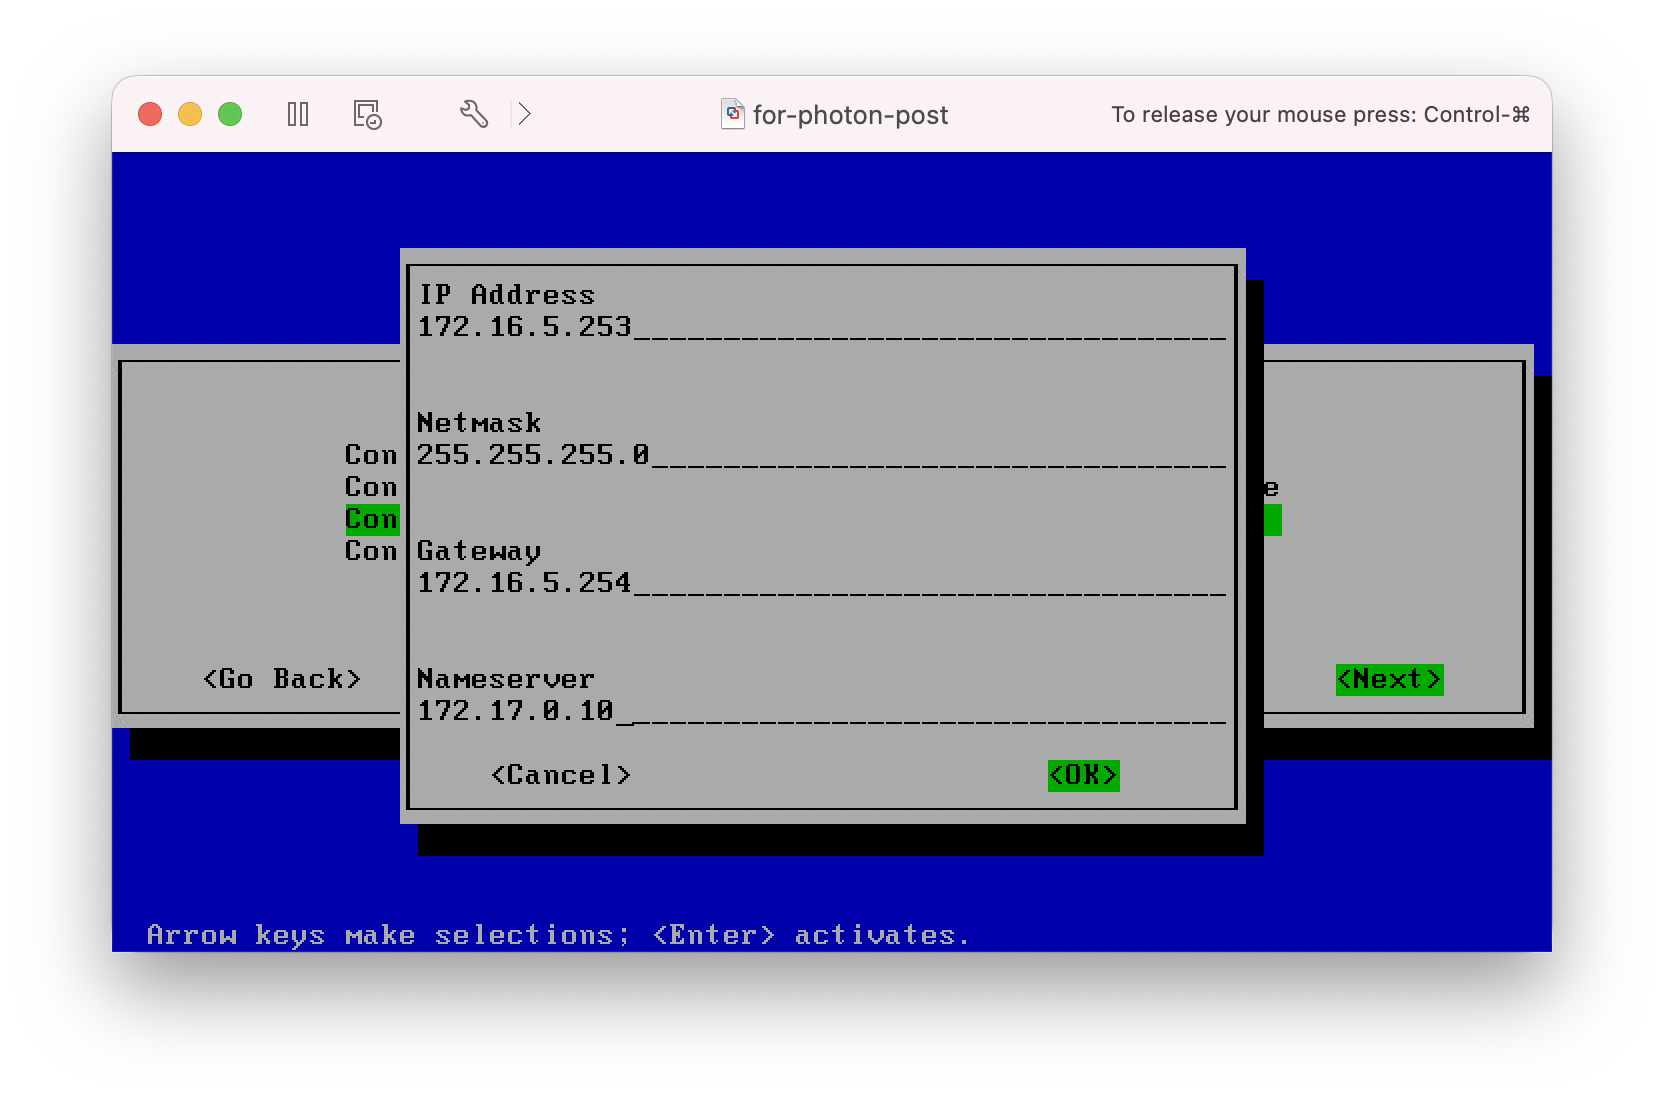Pick the topmost Con menu entry
Viewport: 1664px width, 1100px height.
point(371,455)
